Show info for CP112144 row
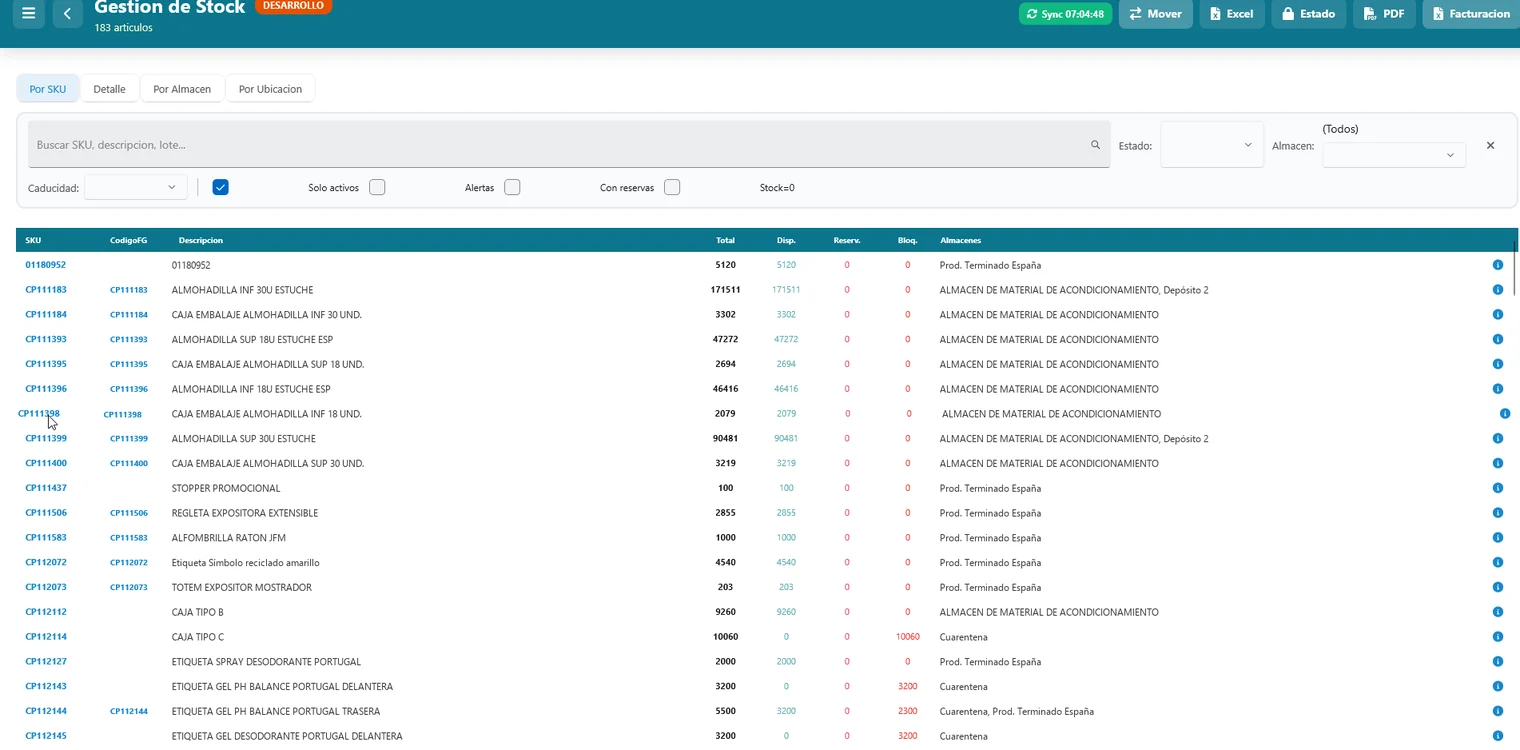This screenshot has height=750, width=1520. pyautogui.click(x=1498, y=711)
